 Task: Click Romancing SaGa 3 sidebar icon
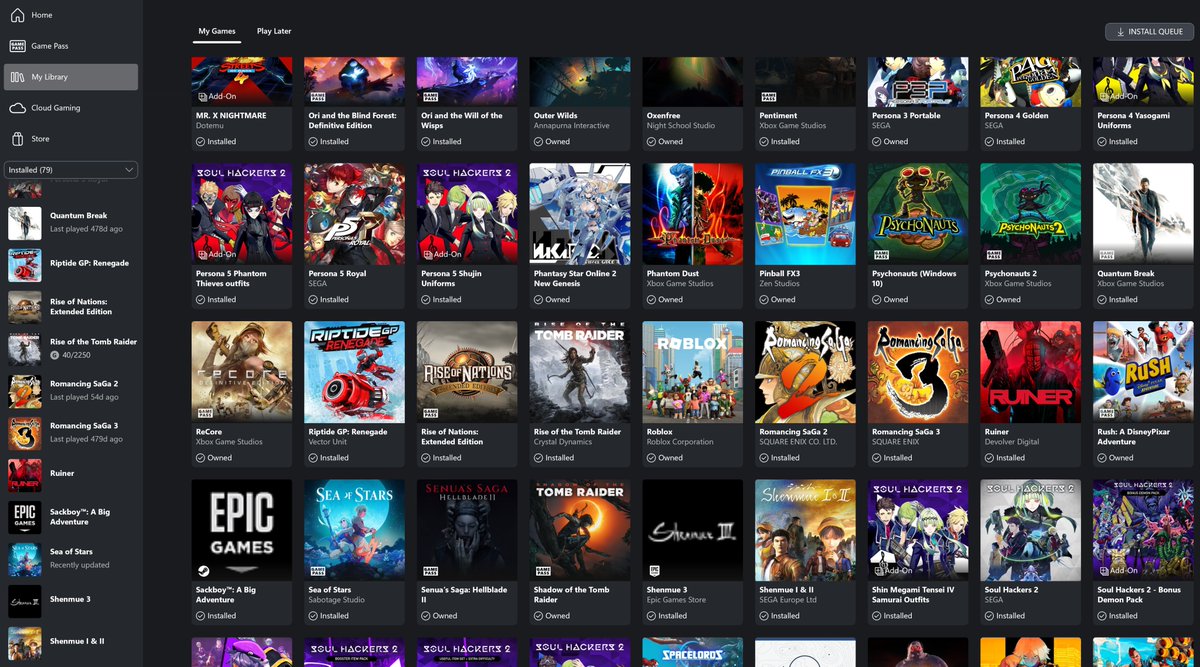(25, 433)
